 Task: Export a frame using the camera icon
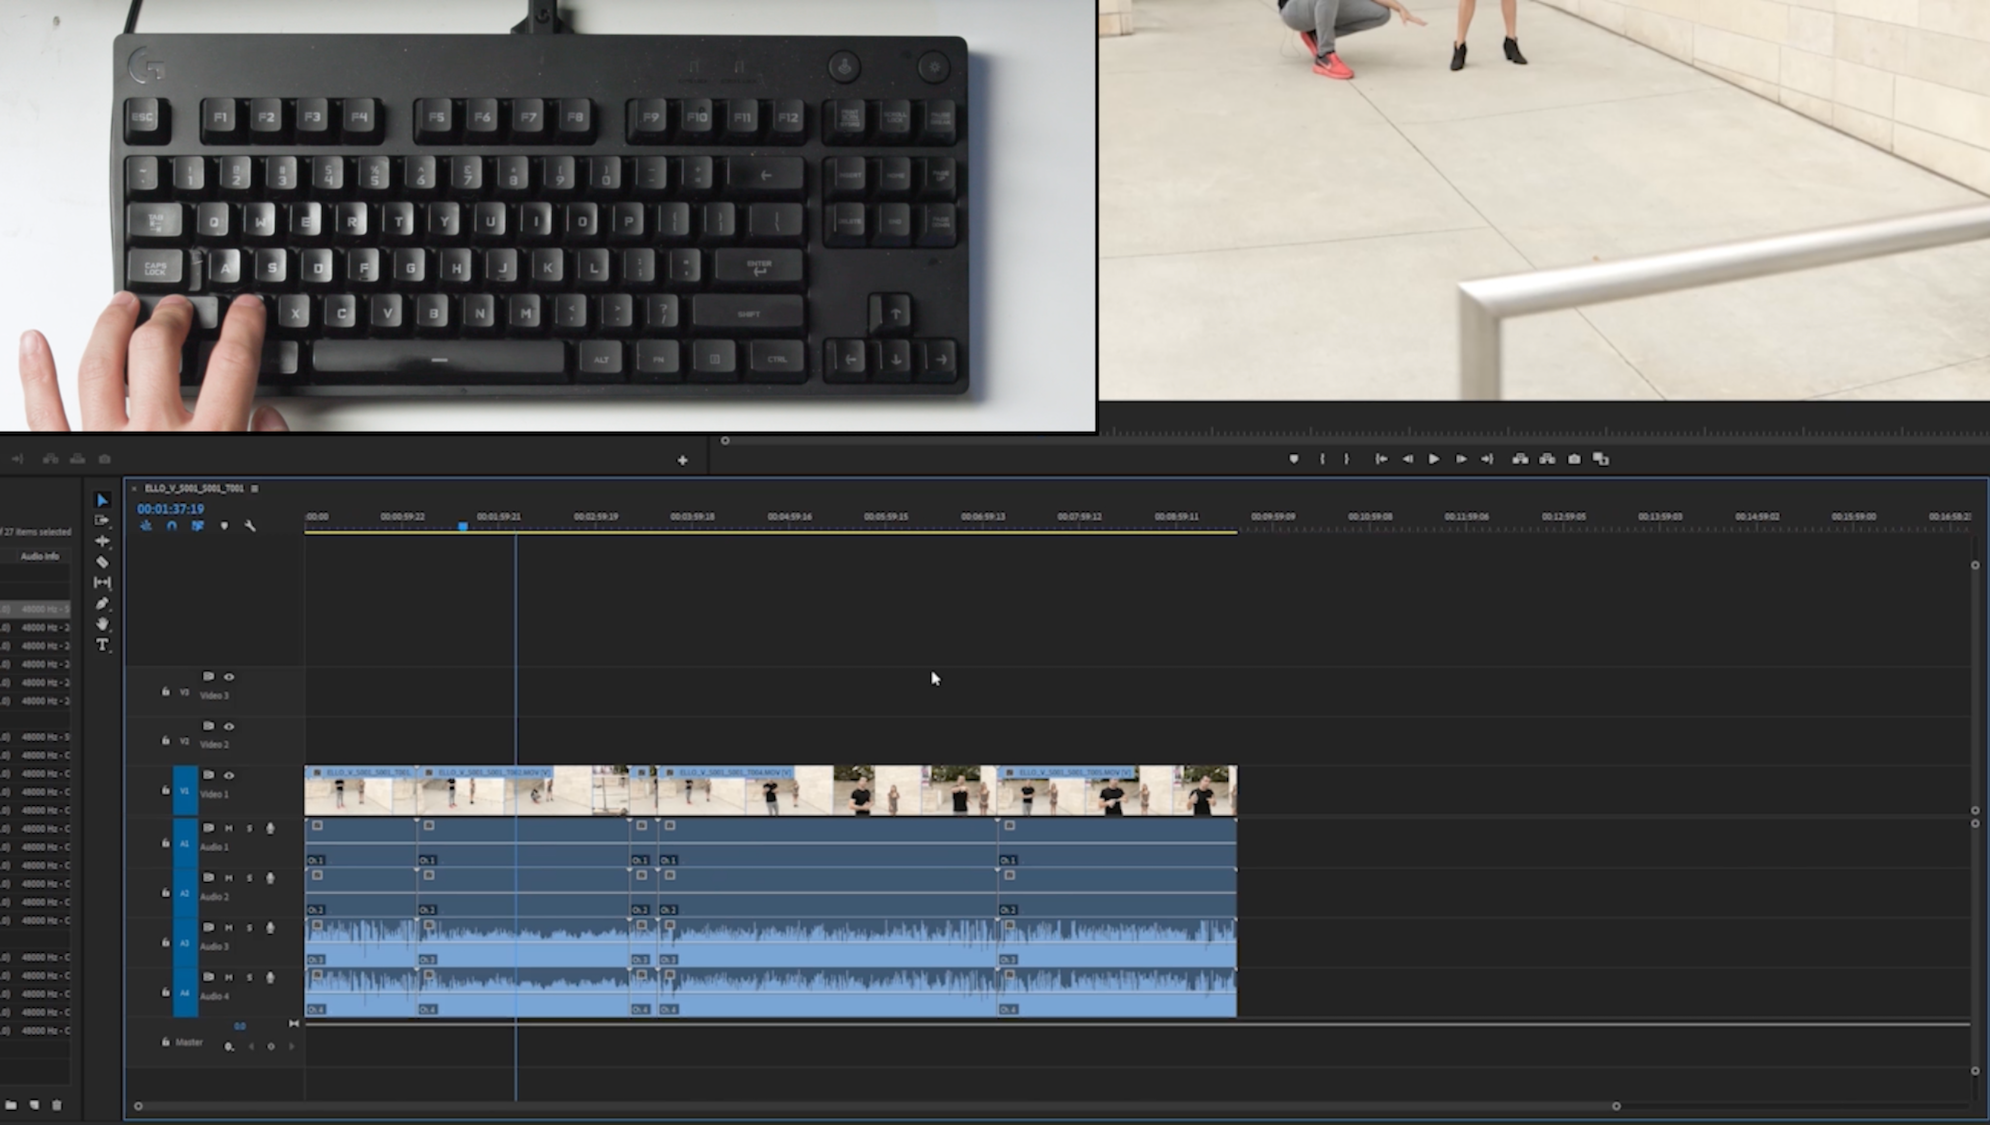click(1573, 458)
